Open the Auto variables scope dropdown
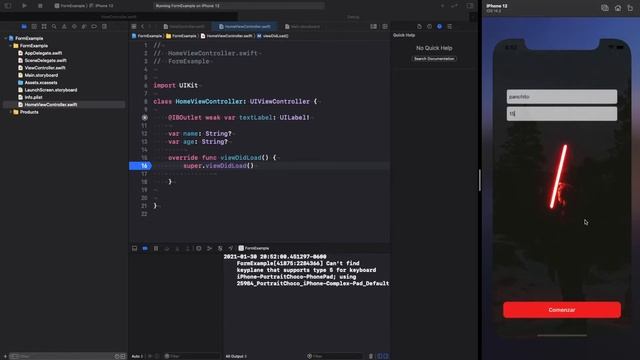This screenshot has height=360, width=640. tap(138, 356)
